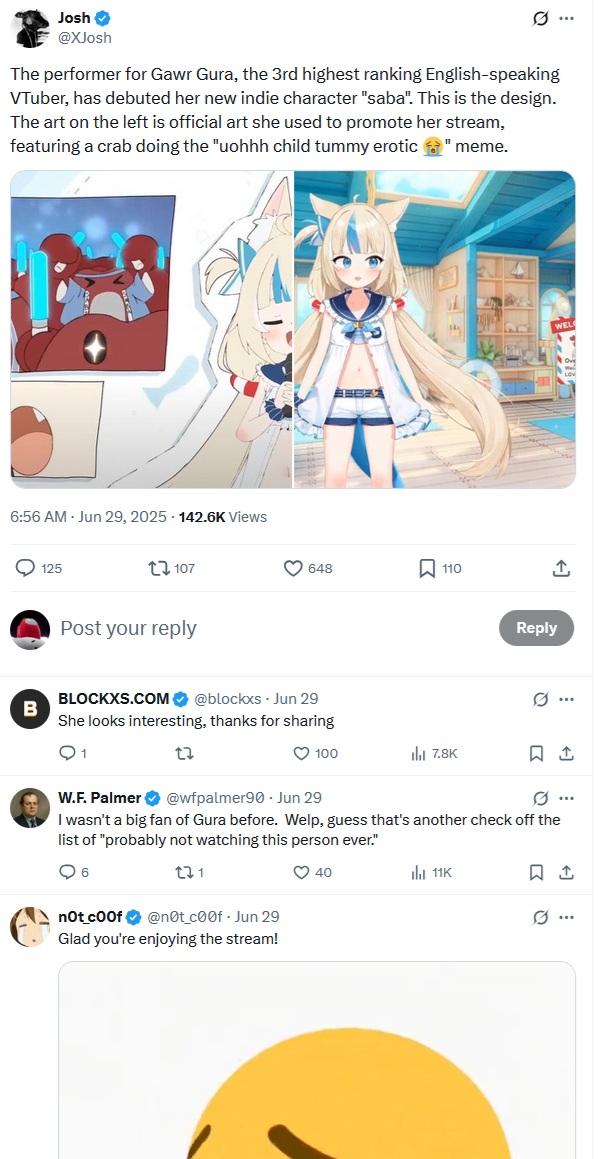The image size is (598, 1159).
Task: Like the BLOCKXS.COM reply with 100 likes
Action: [x=301, y=753]
